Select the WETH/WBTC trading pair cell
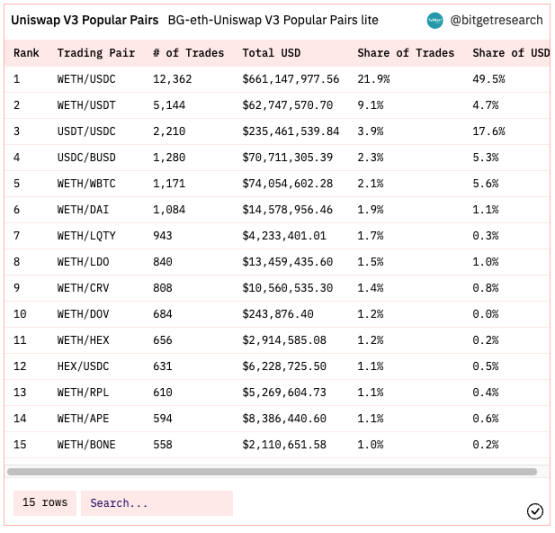 tap(86, 183)
